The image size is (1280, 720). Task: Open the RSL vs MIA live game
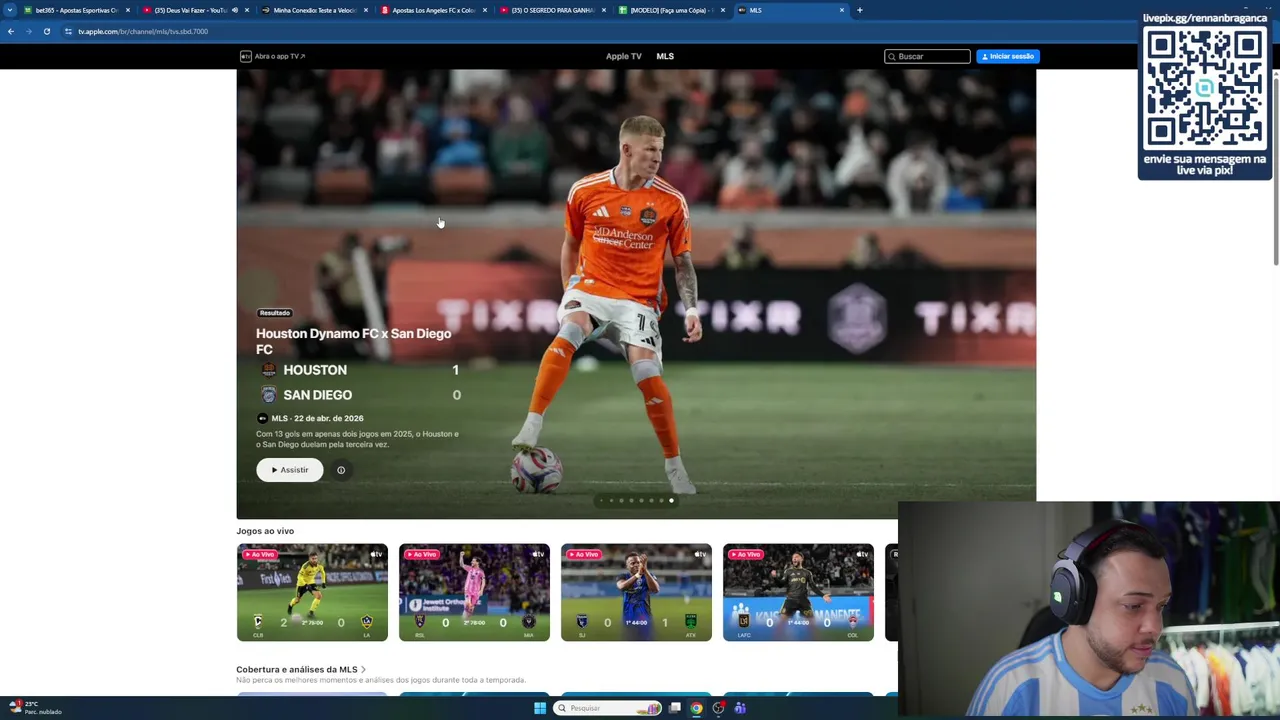[x=474, y=592]
